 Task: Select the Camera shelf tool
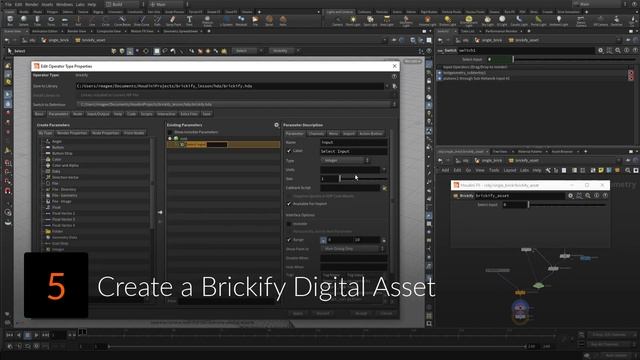338,20
